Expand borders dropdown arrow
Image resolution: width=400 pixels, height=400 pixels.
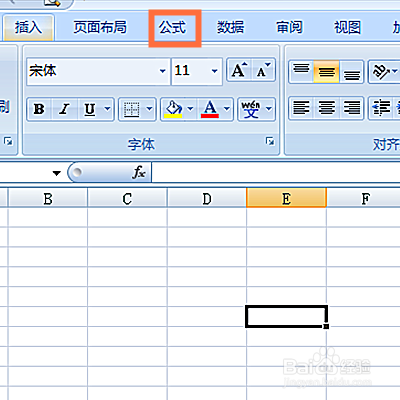(149, 109)
